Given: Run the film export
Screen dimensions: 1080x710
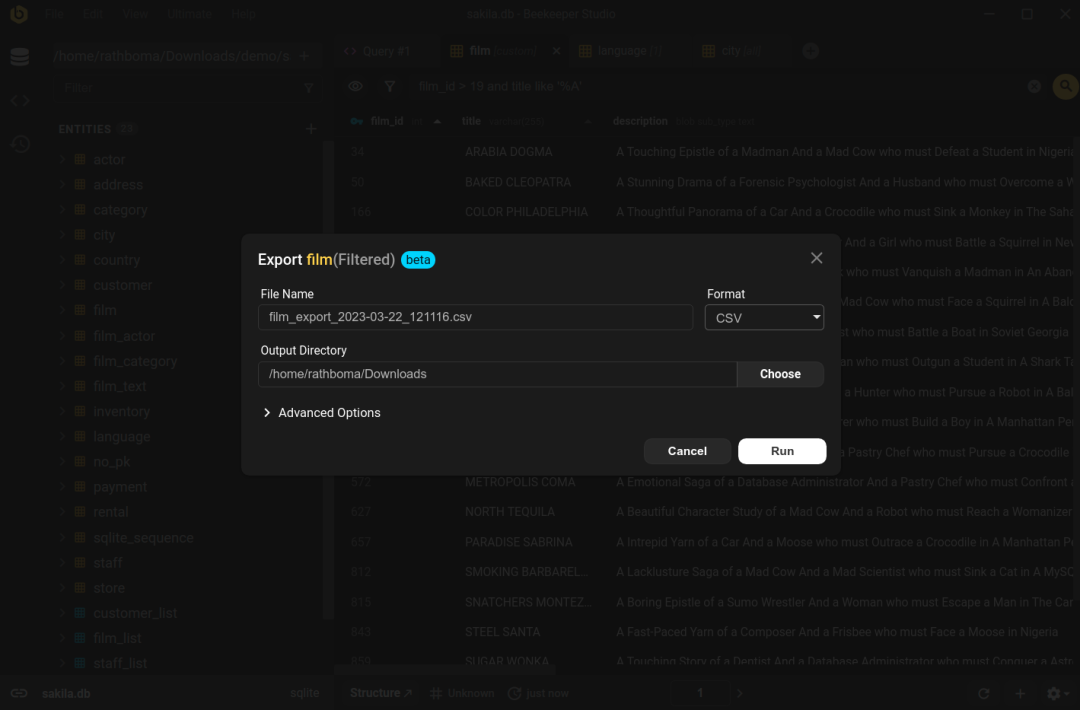Looking at the screenshot, I should click(x=782, y=451).
